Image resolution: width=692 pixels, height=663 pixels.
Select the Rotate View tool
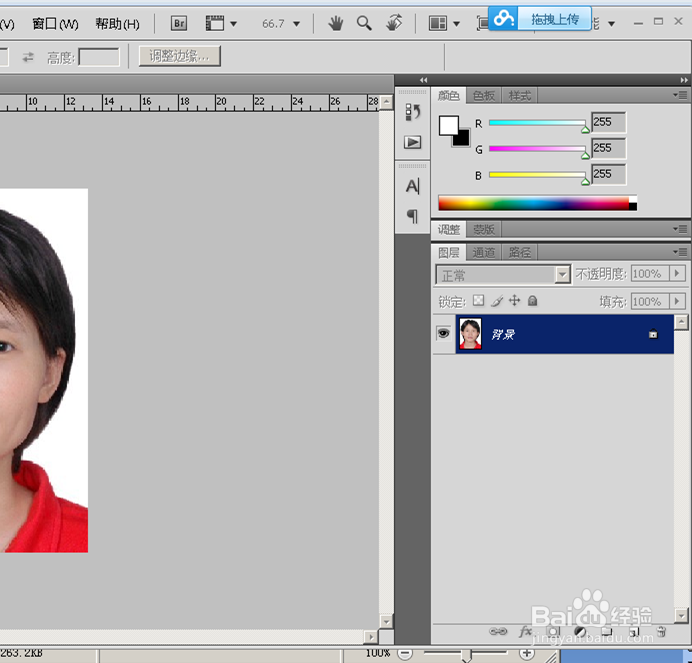click(394, 23)
